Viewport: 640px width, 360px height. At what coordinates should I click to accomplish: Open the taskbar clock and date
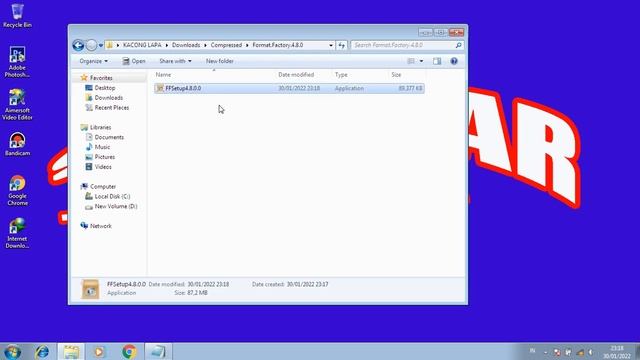coord(617,352)
